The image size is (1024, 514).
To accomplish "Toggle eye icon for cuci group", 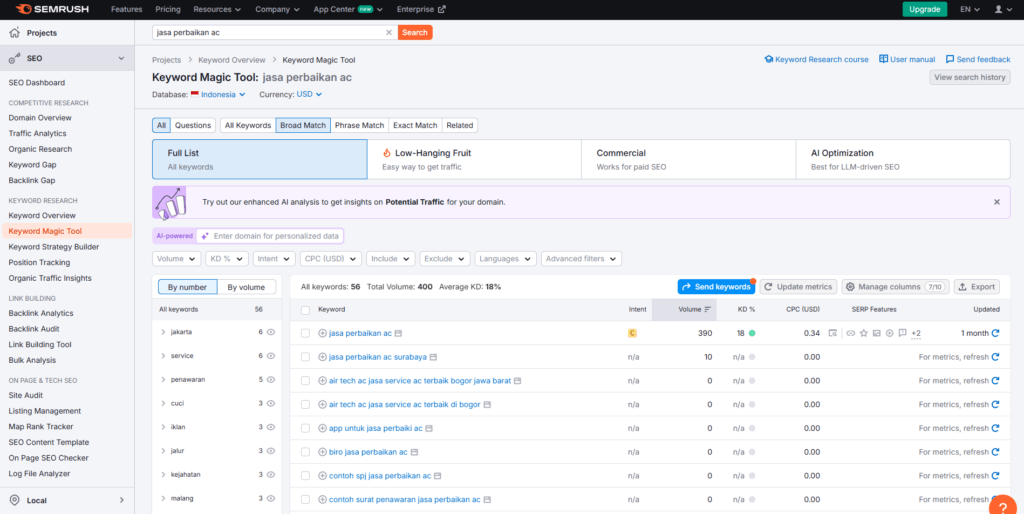I will click(x=271, y=404).
